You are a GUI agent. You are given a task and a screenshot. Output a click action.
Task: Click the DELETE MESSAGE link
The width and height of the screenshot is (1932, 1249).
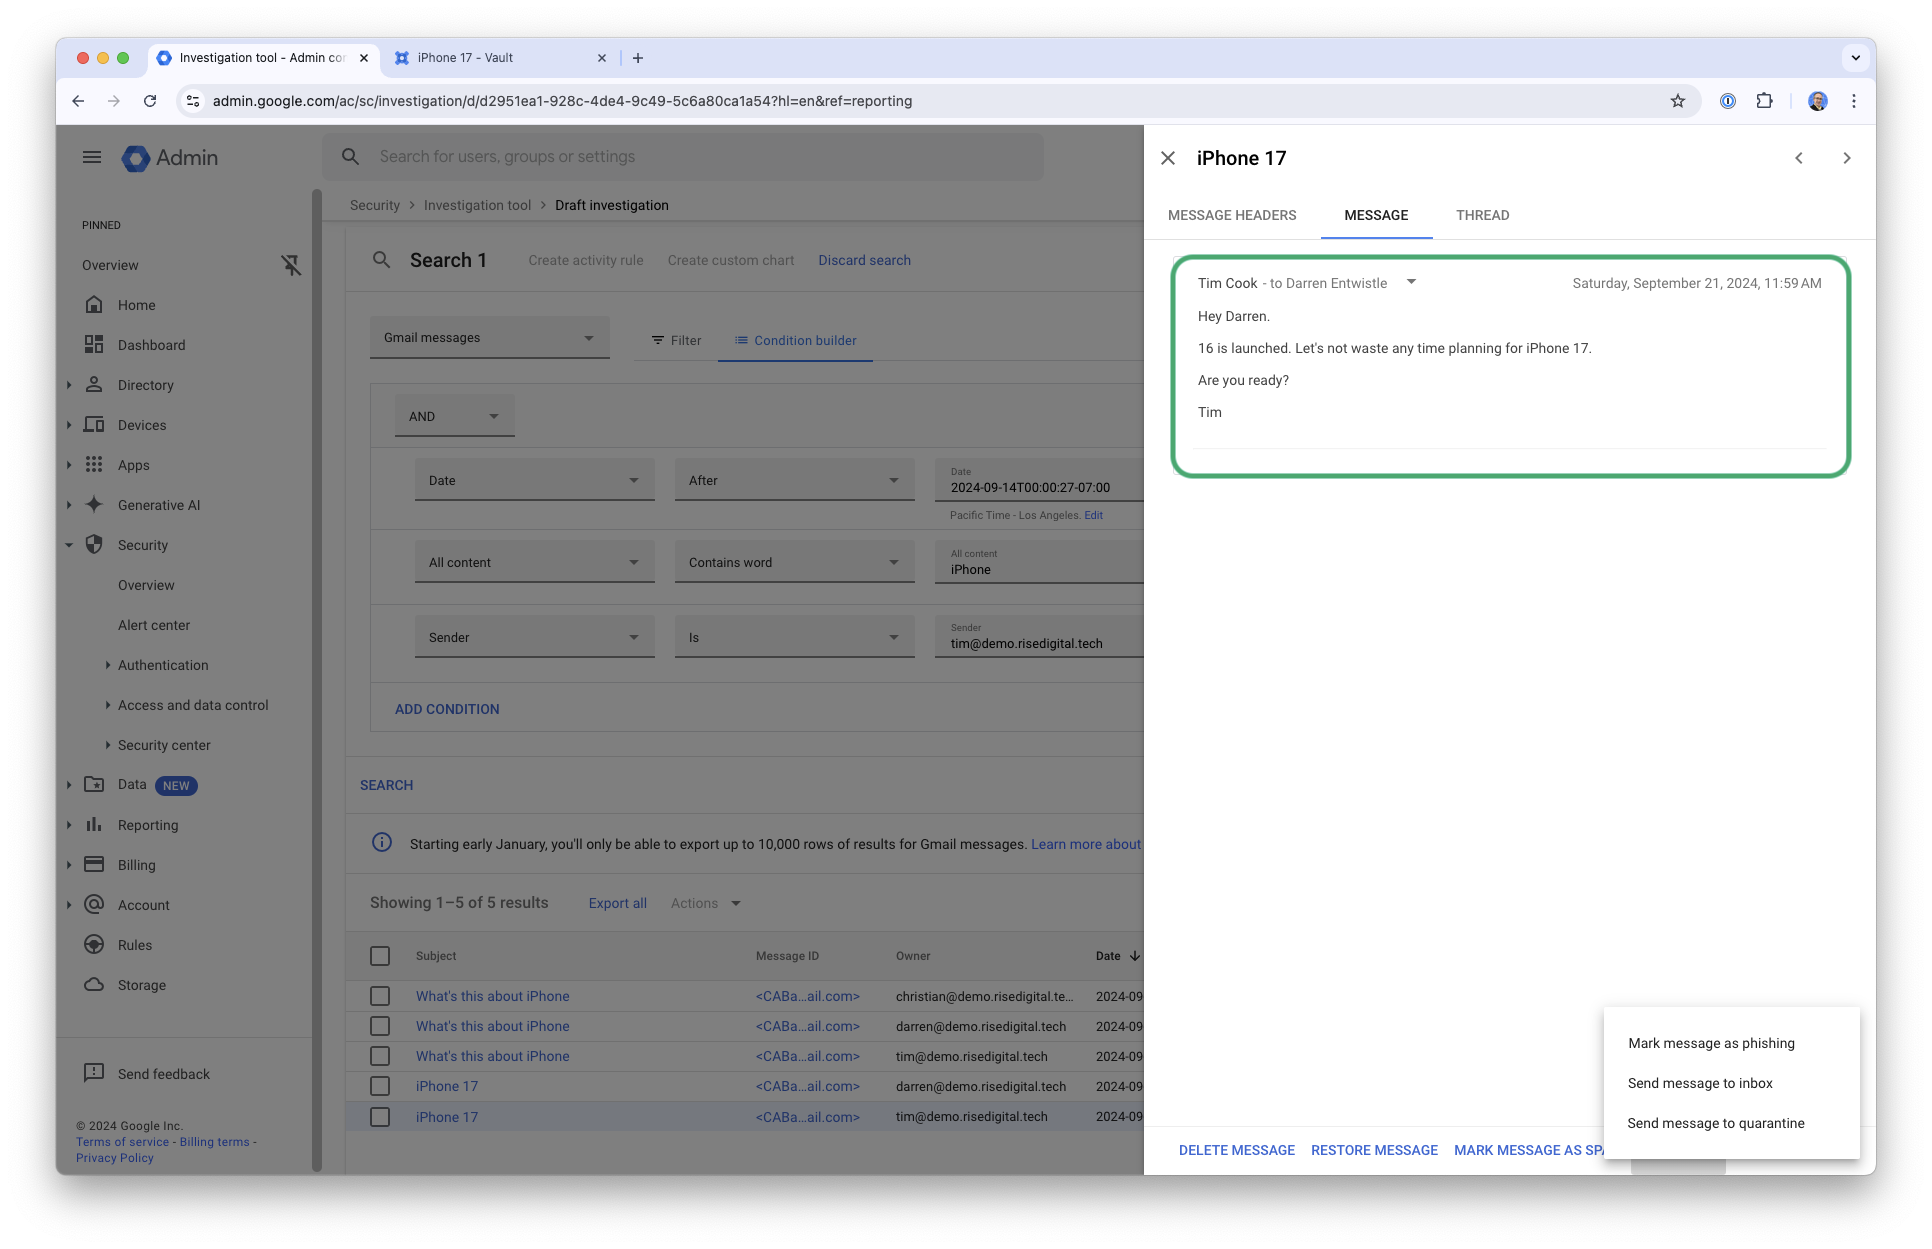[x=1236, y=1150]
